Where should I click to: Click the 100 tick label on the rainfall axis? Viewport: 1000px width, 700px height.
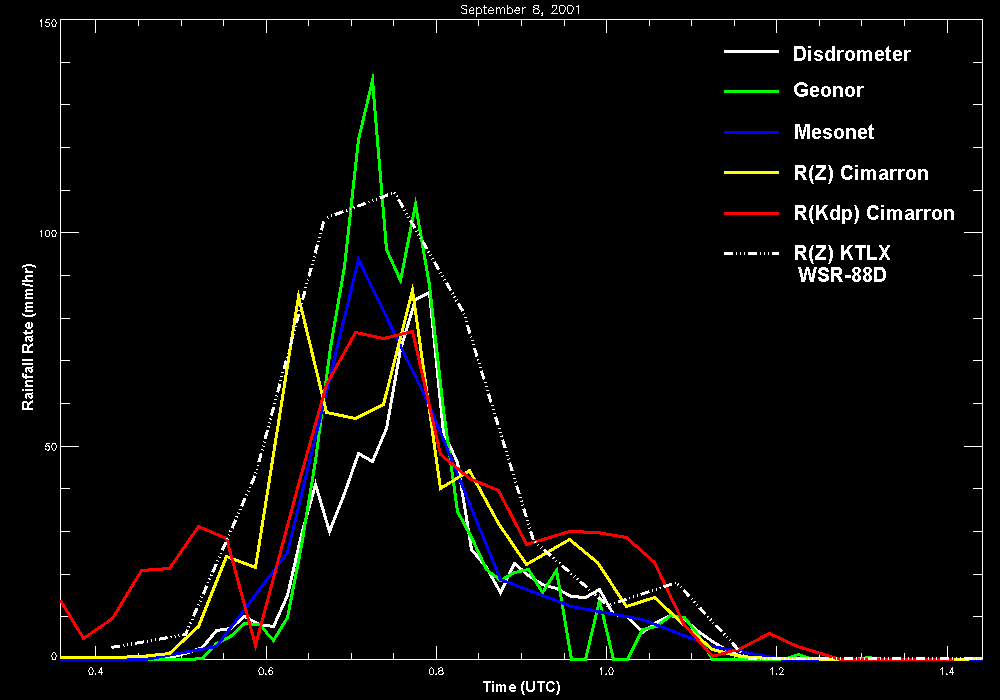(46, 232)
